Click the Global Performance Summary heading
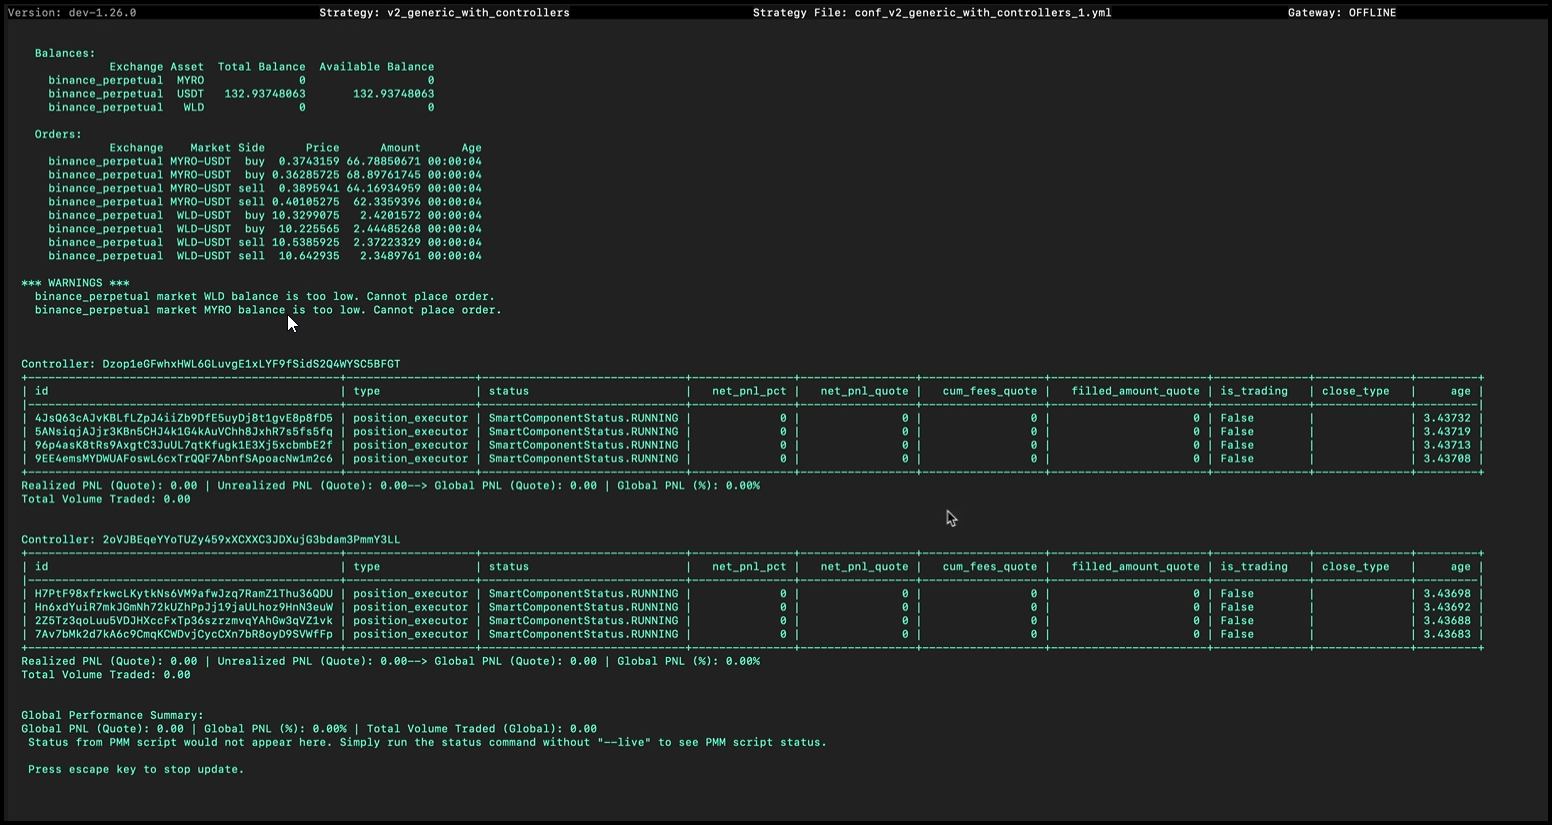The height and width of the screenshot is (825, 1552). click(113, 715)
